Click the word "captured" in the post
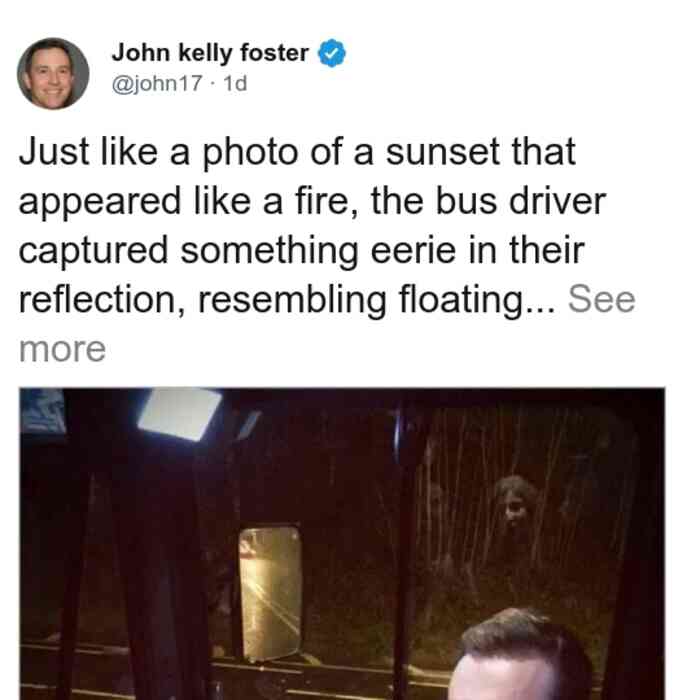The image size is (700, 700). [x=93, y=251]
